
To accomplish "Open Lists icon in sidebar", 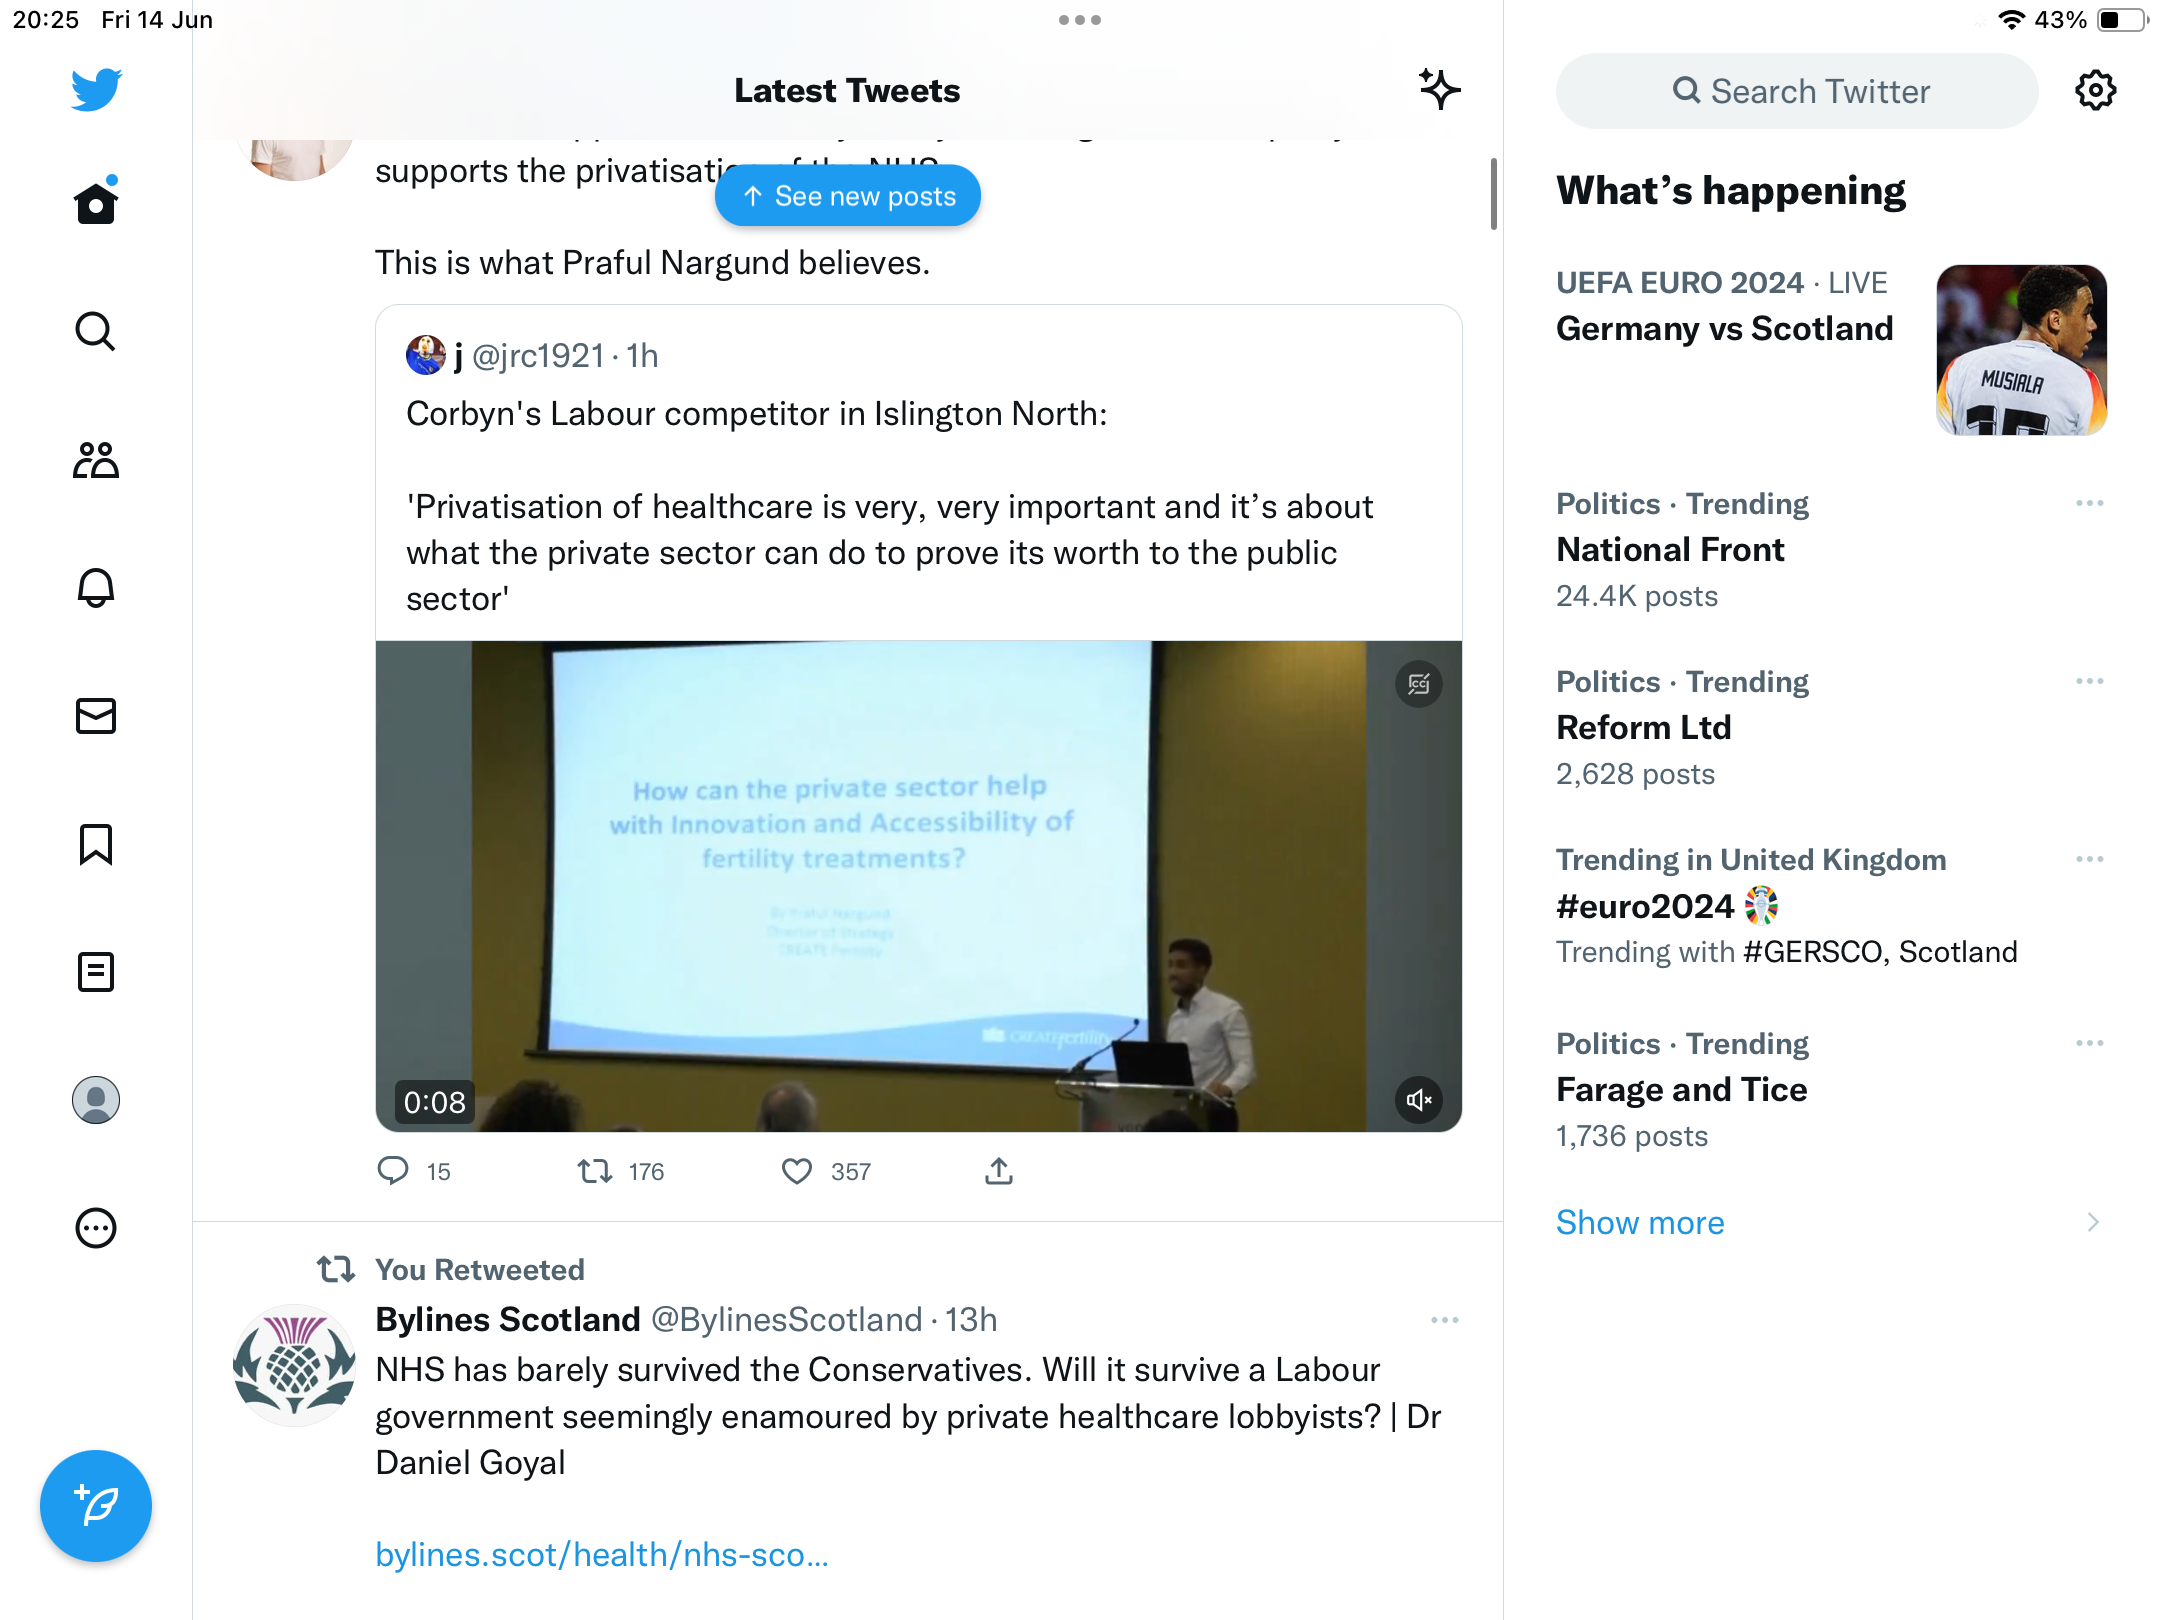I will coord(96,972).
